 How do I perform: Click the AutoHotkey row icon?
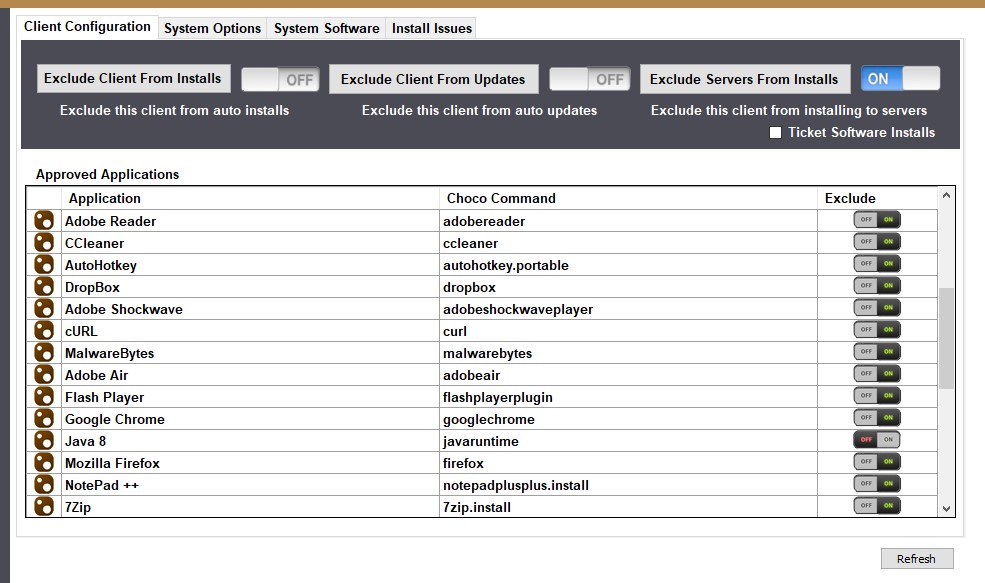click(x=44, y=264)
